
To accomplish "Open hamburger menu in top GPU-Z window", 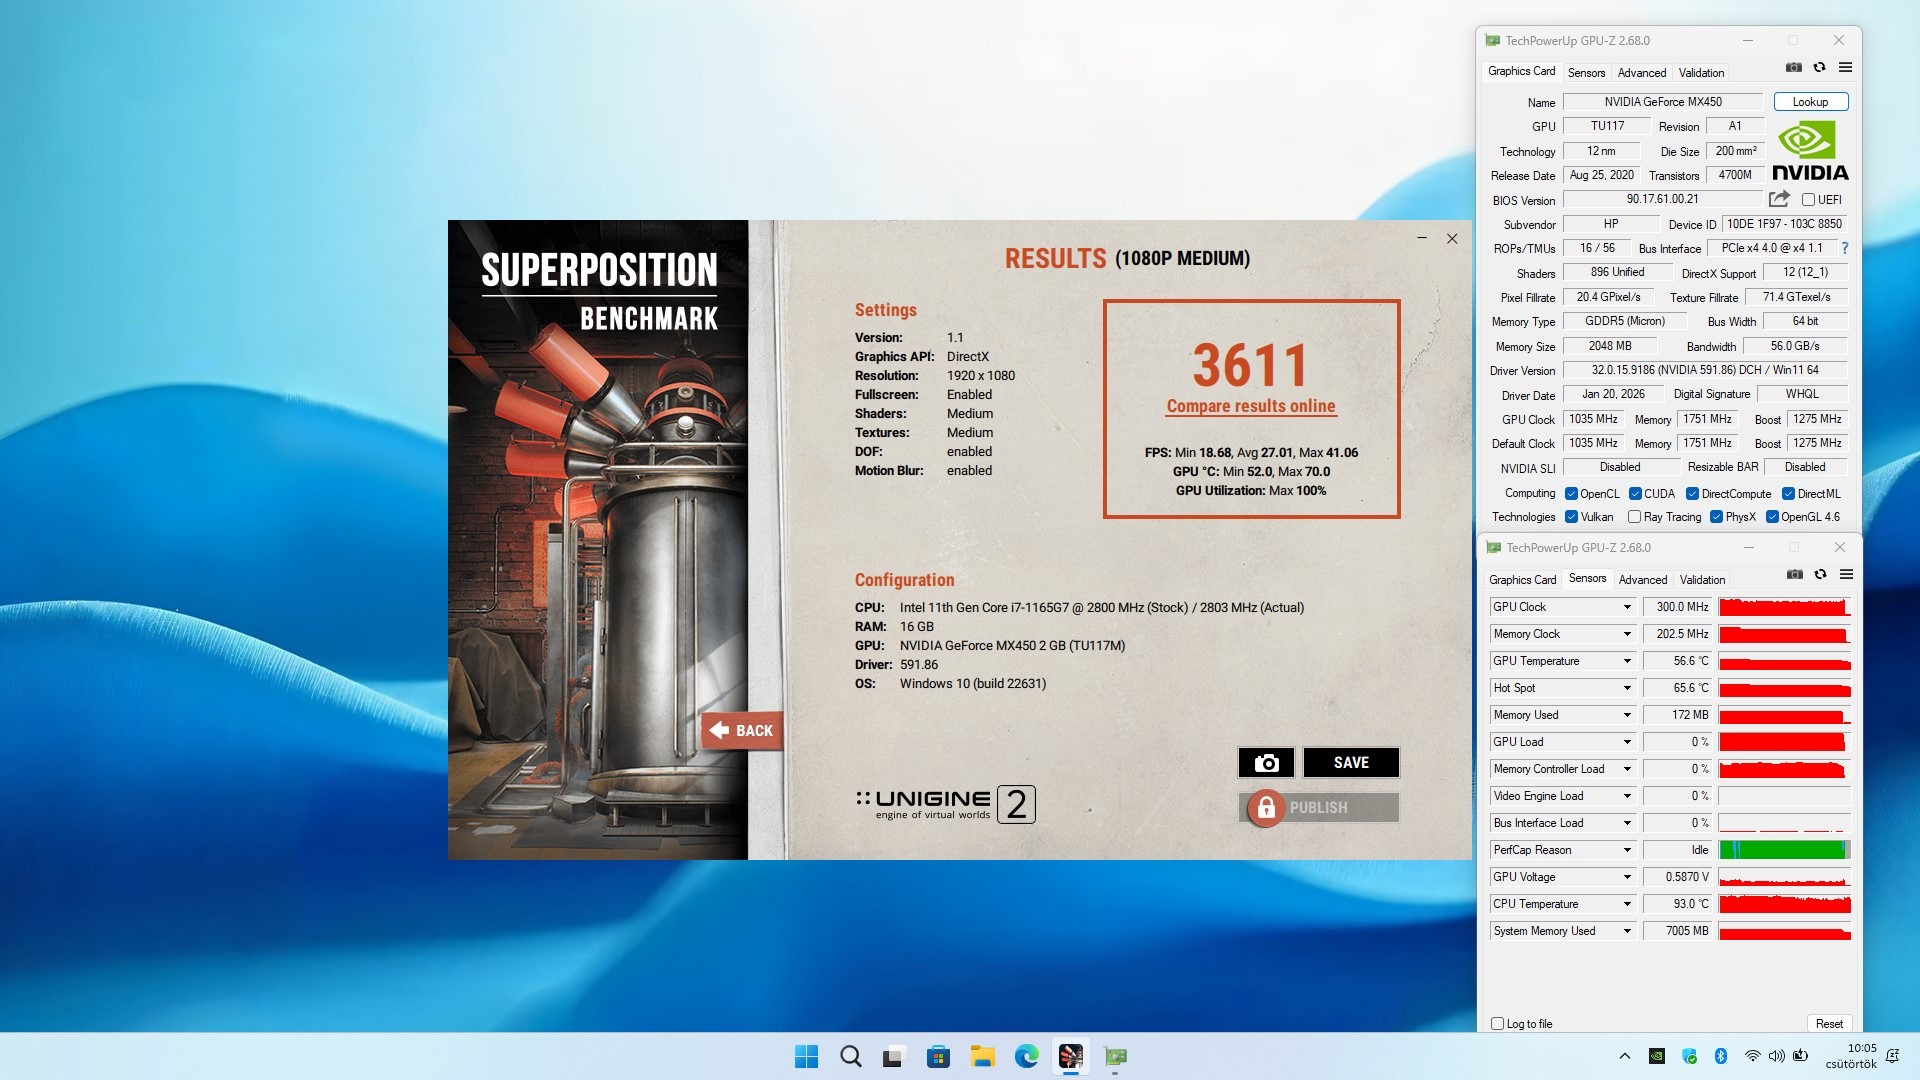I will (x=1846, y=68).
